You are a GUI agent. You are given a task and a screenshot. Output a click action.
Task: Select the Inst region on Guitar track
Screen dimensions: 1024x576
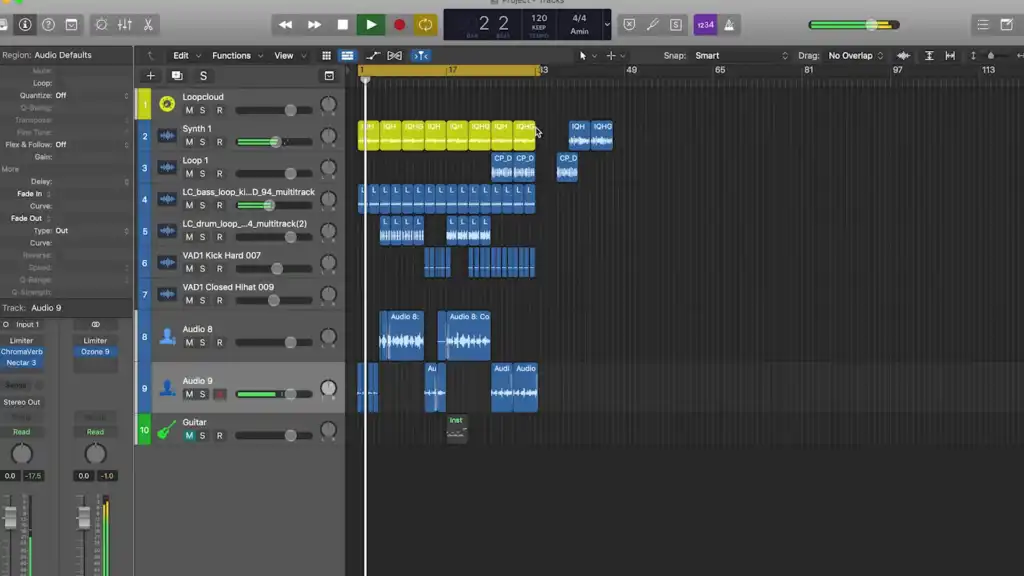(x=456, y=428)
